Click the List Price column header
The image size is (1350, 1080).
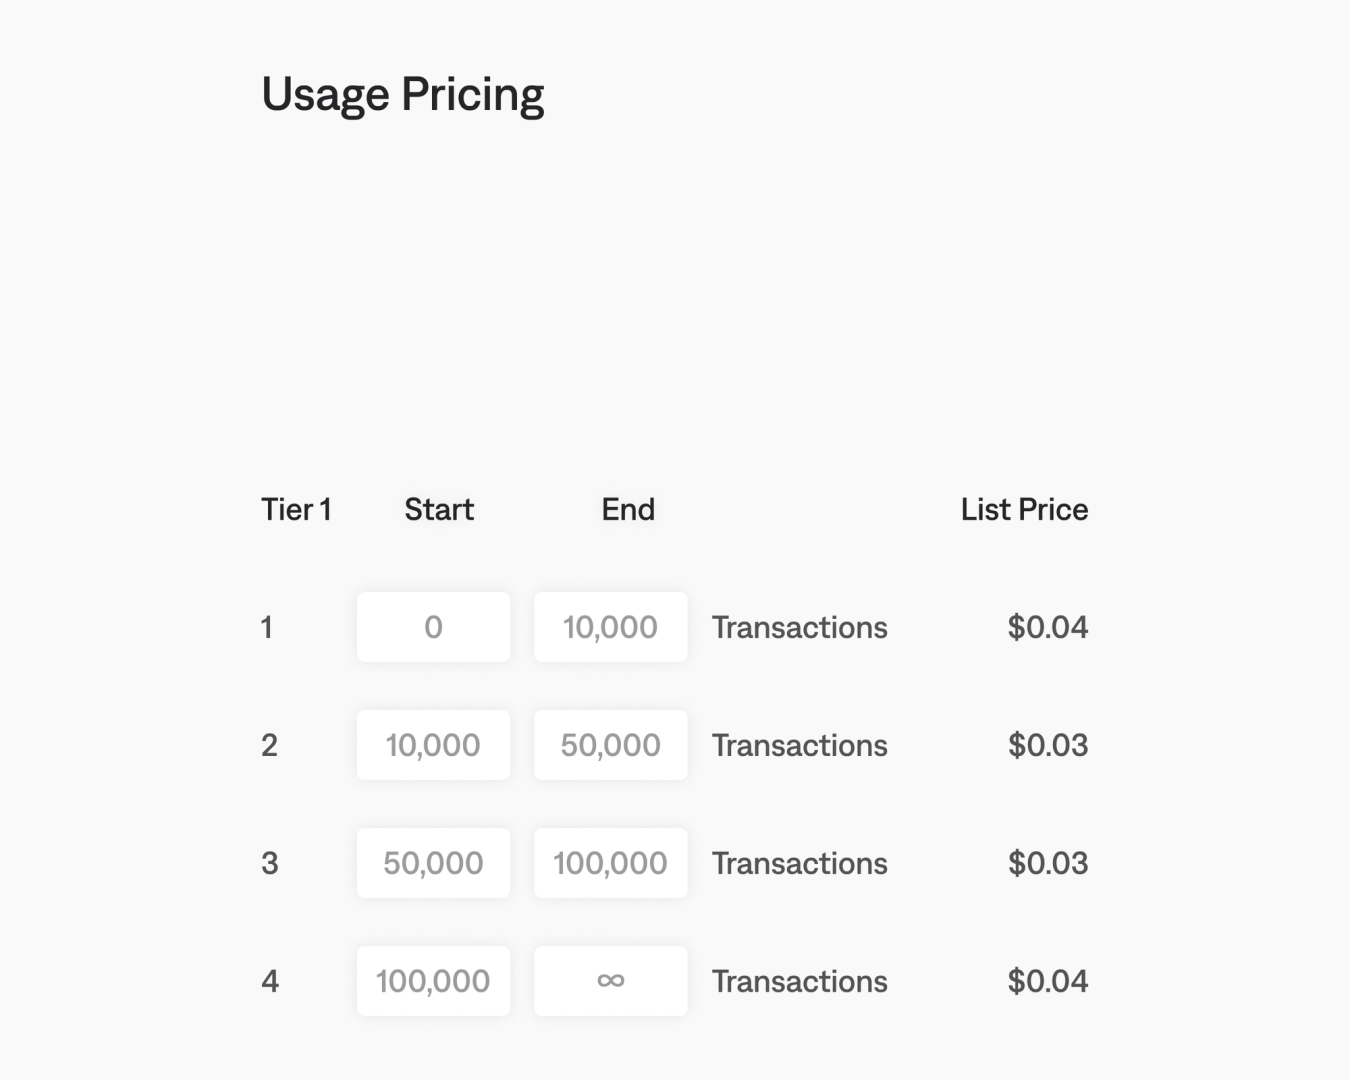pyautogui.click(x=1024, y=509)
